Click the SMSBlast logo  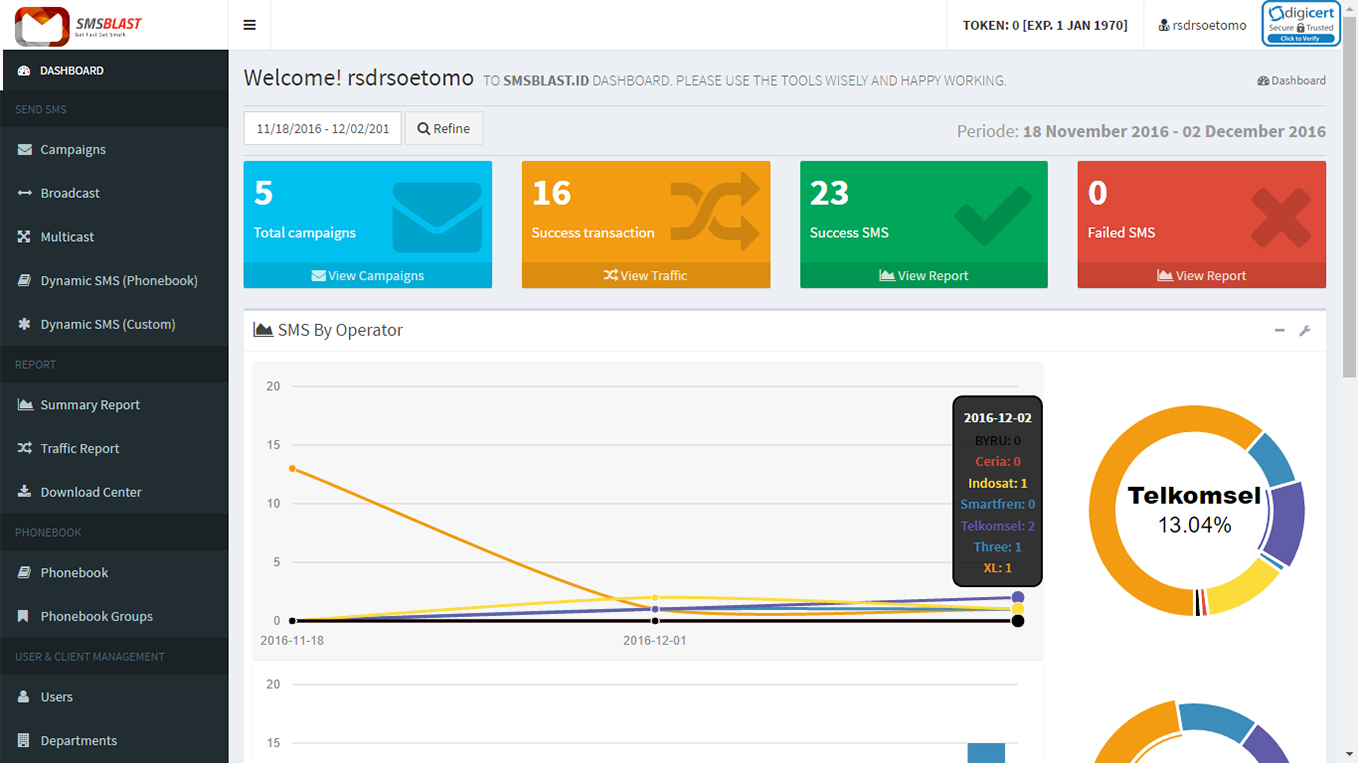[80, 25]
